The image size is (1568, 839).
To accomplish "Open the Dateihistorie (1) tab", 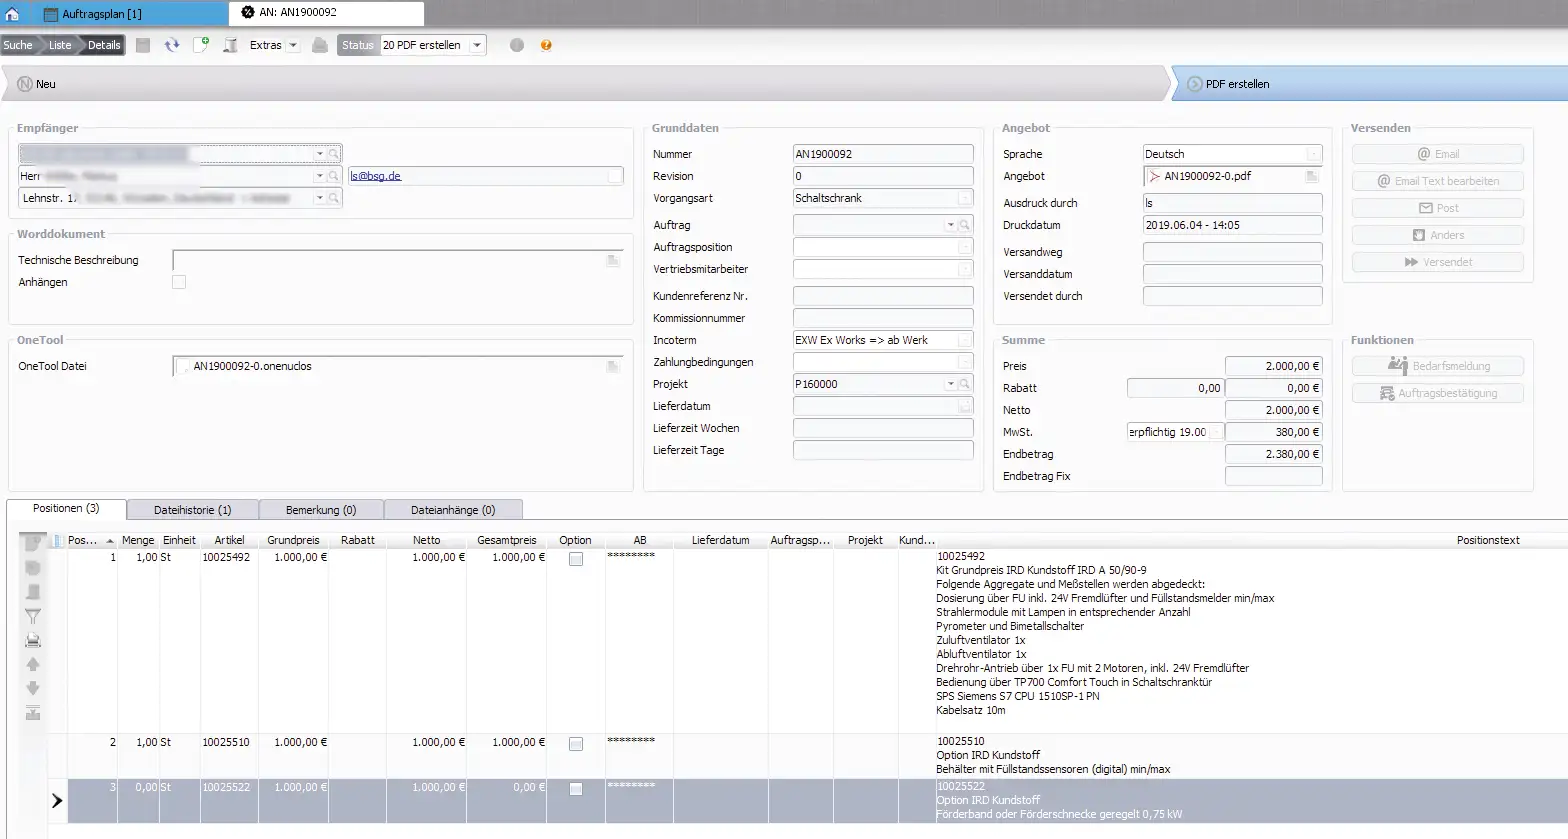I will 193,510.
